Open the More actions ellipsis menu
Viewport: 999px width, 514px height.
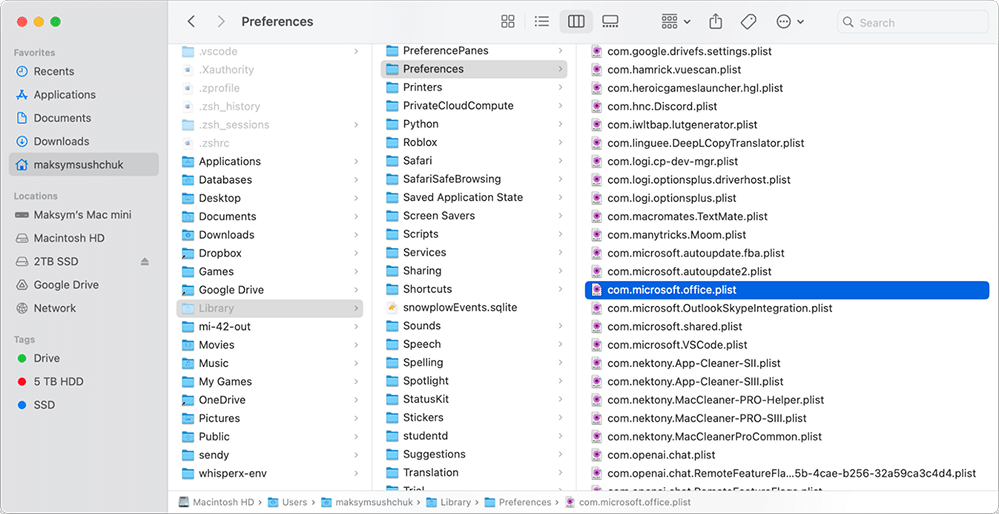[x=790, y=22]
